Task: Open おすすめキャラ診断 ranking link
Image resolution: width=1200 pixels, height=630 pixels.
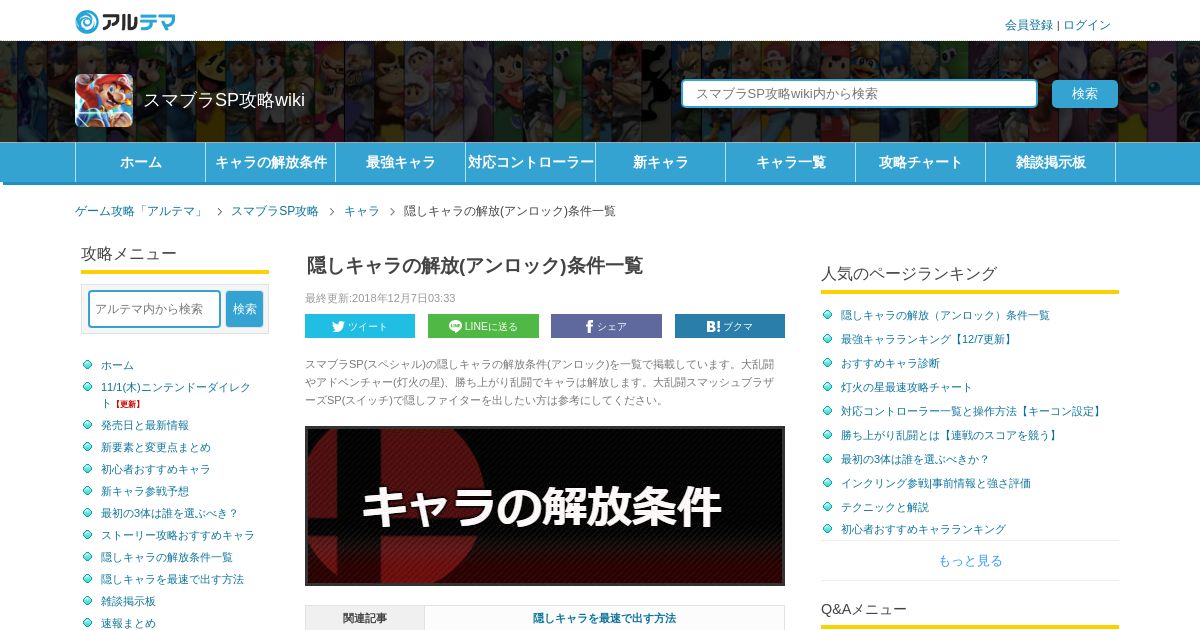Action: [890, 363]
